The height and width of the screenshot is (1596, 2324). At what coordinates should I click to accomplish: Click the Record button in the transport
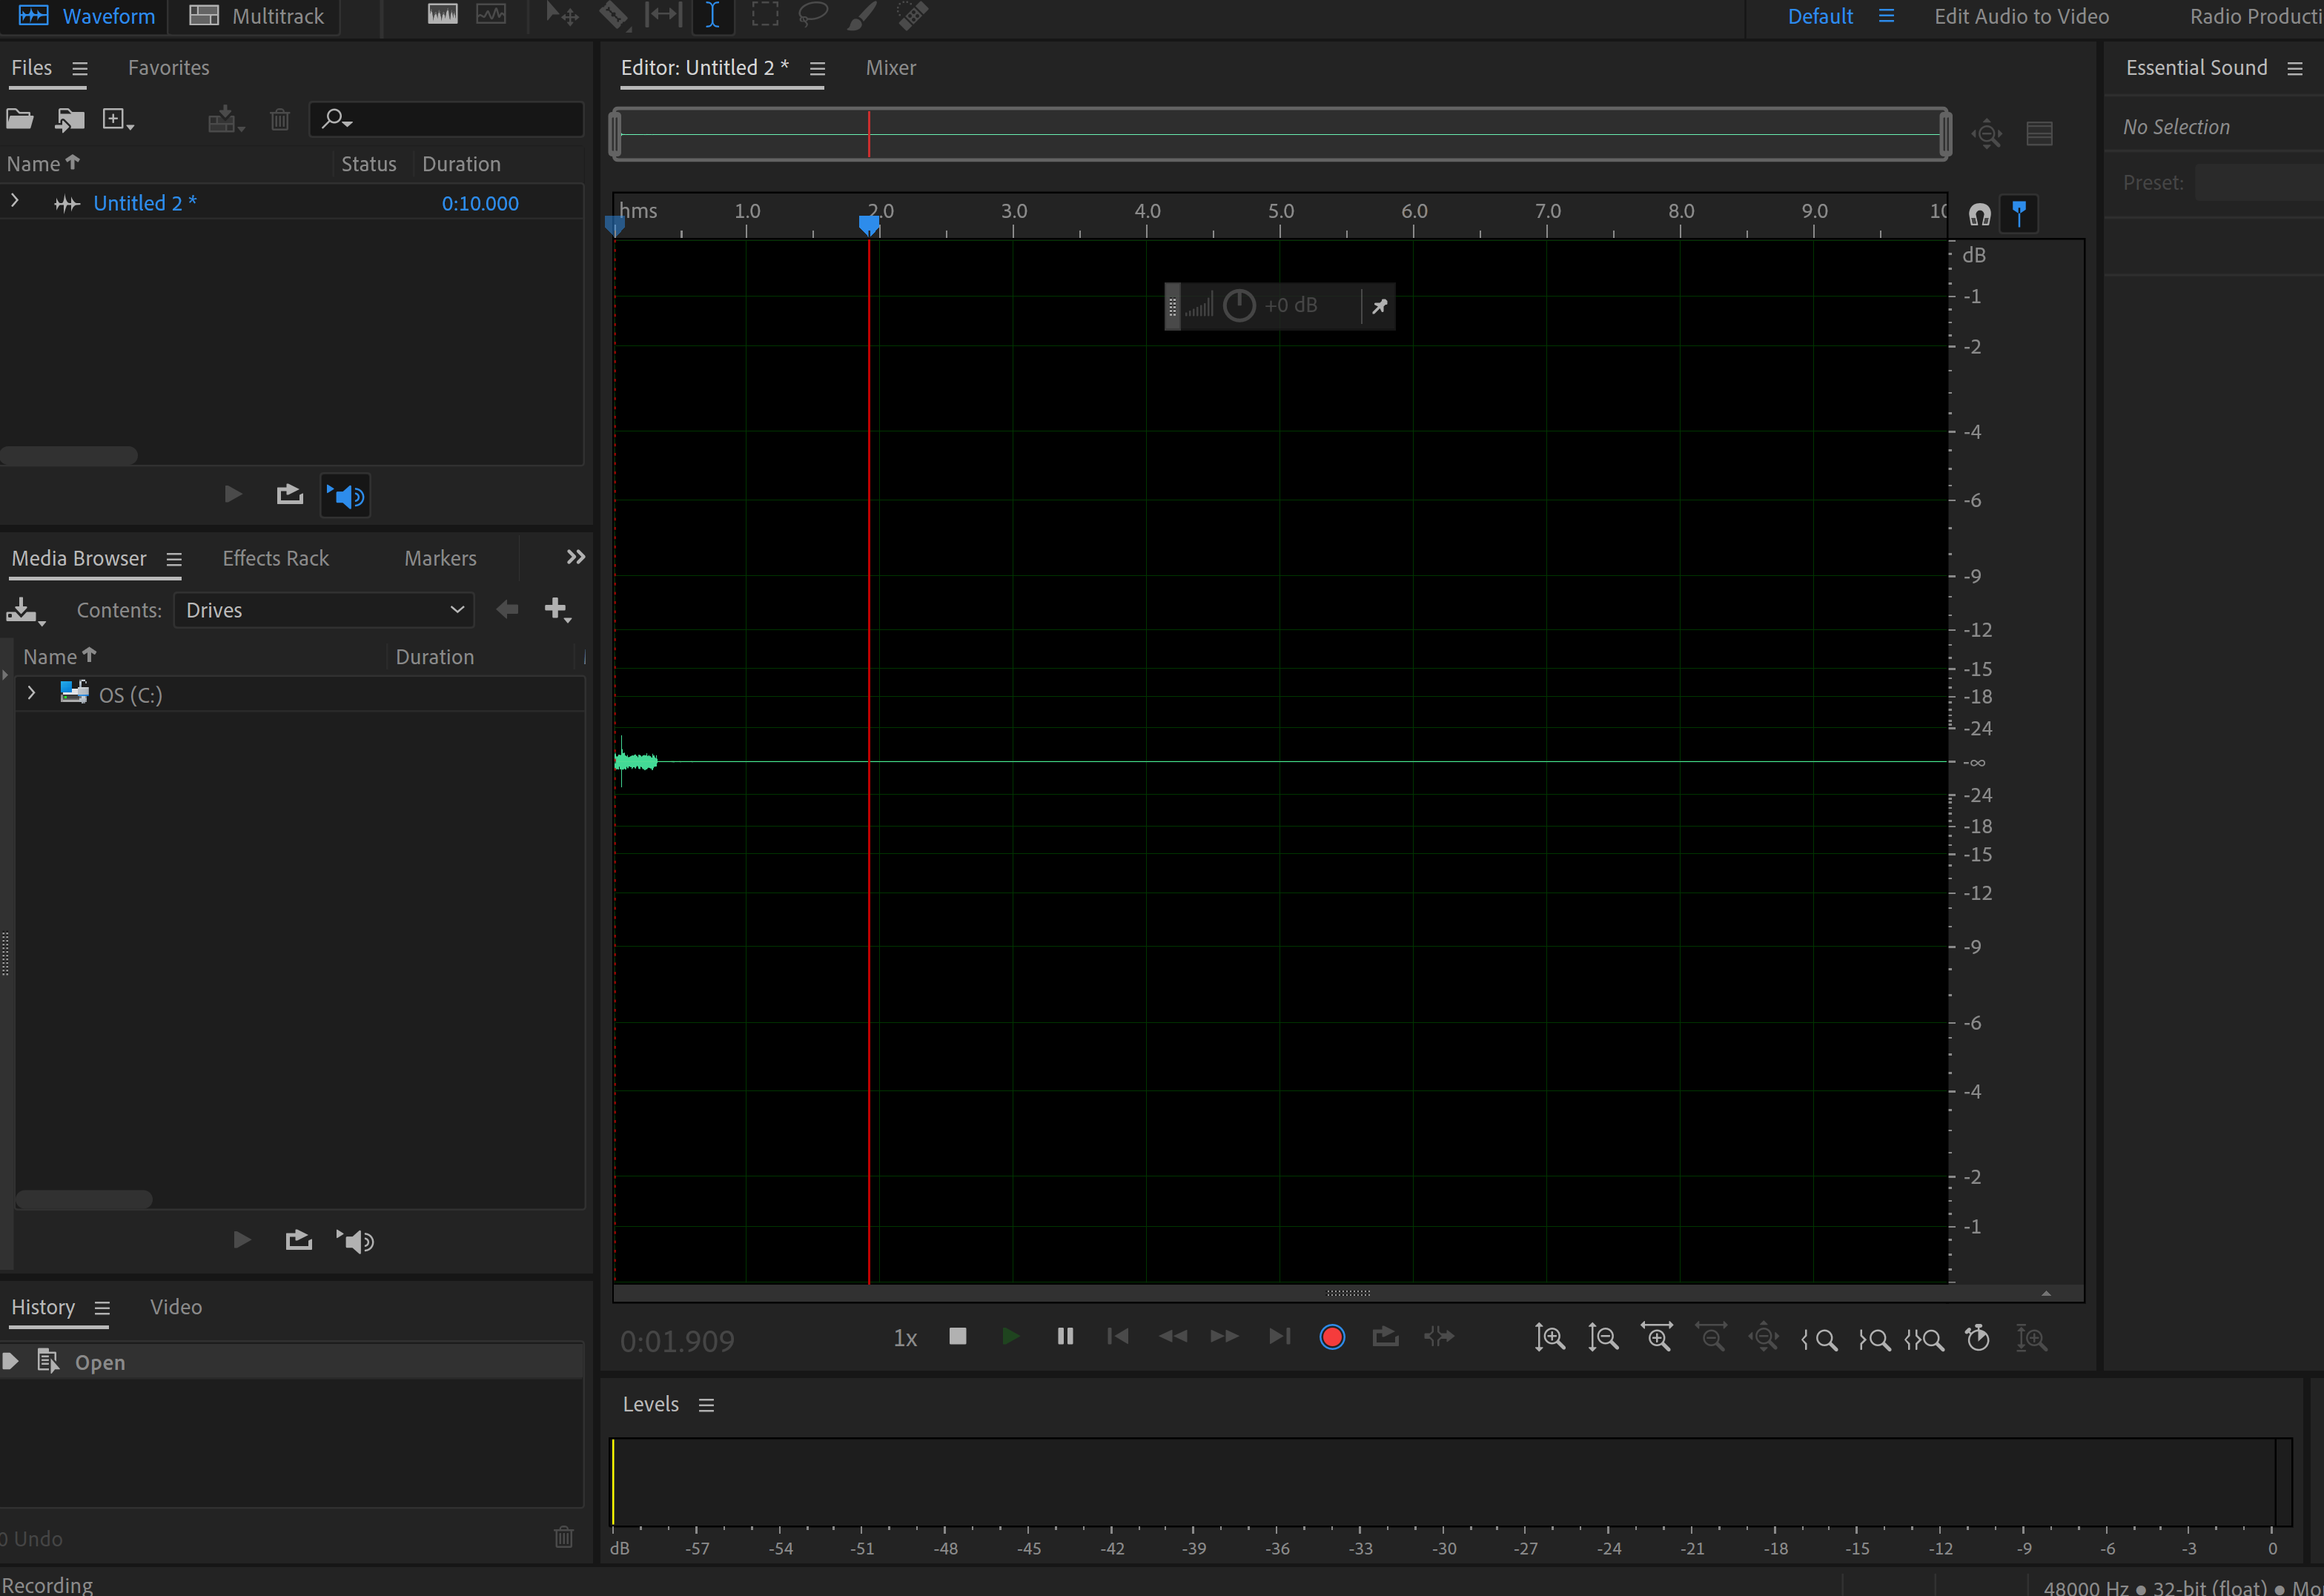tap(1331, 1337)
